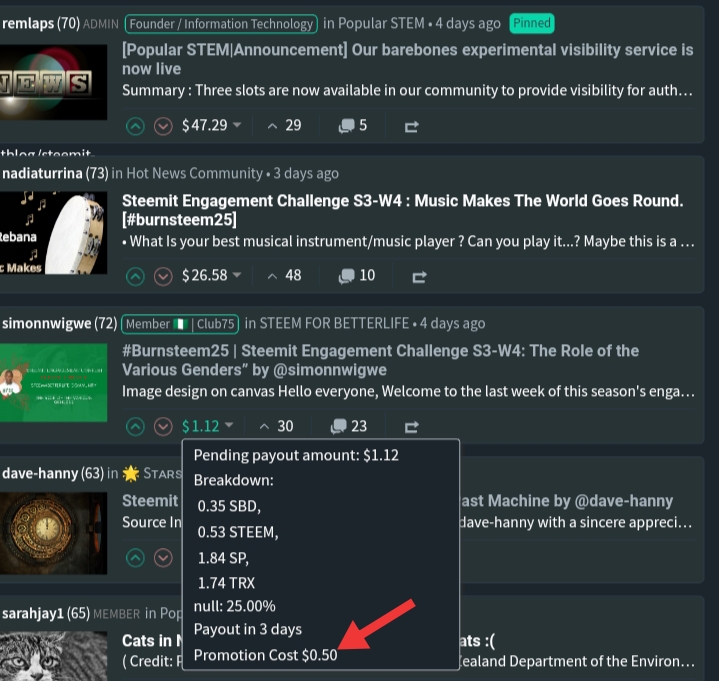Upvote the simonnwigwe Various Genders post
Image resolution: width=719 pixels, height=681 pixels.
135,426
